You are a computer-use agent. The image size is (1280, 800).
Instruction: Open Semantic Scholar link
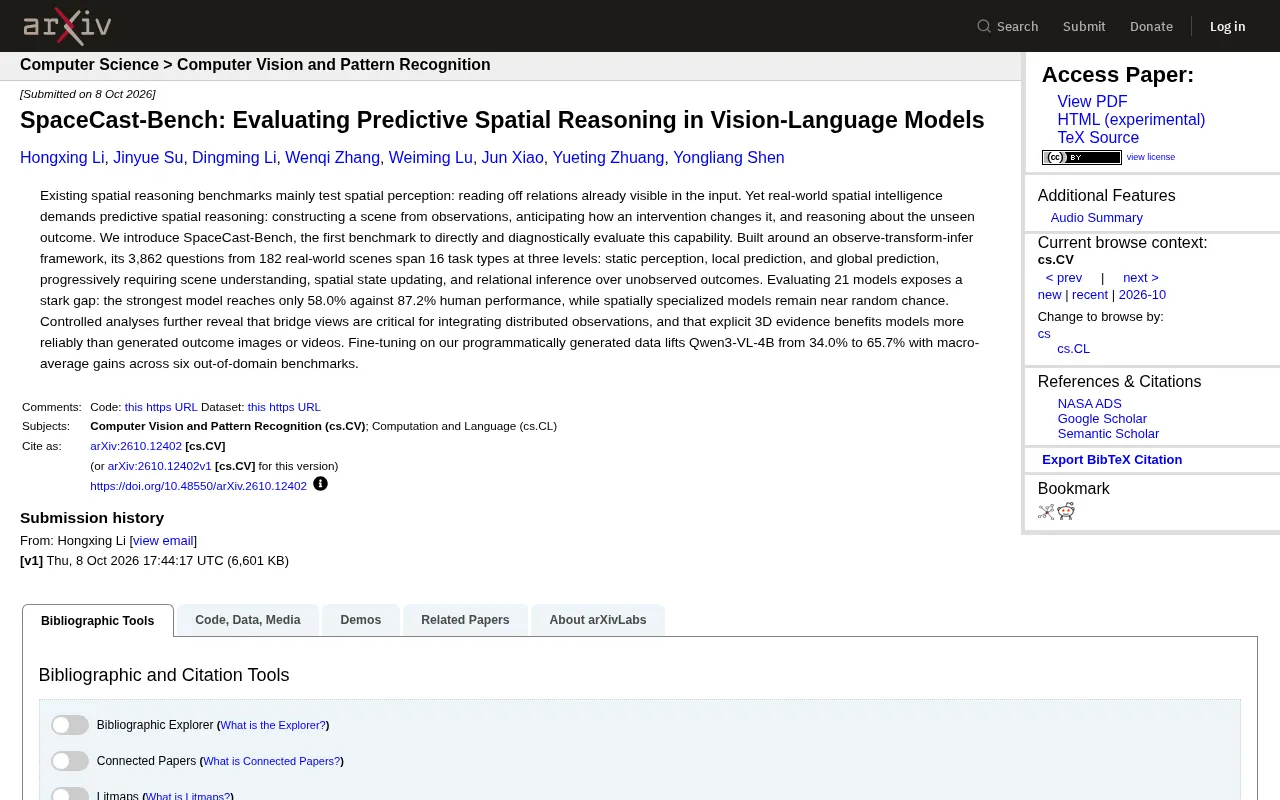click(x=1108, y=434)
